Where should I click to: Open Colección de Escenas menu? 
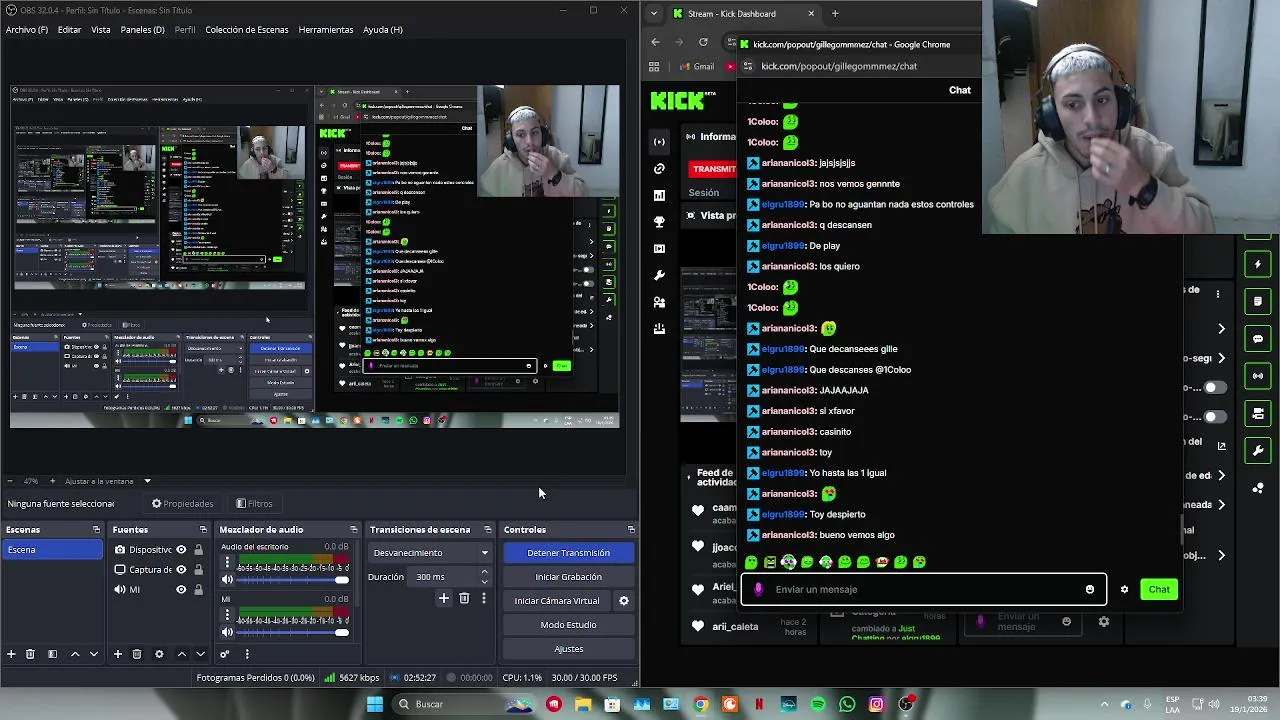[247, 30]
